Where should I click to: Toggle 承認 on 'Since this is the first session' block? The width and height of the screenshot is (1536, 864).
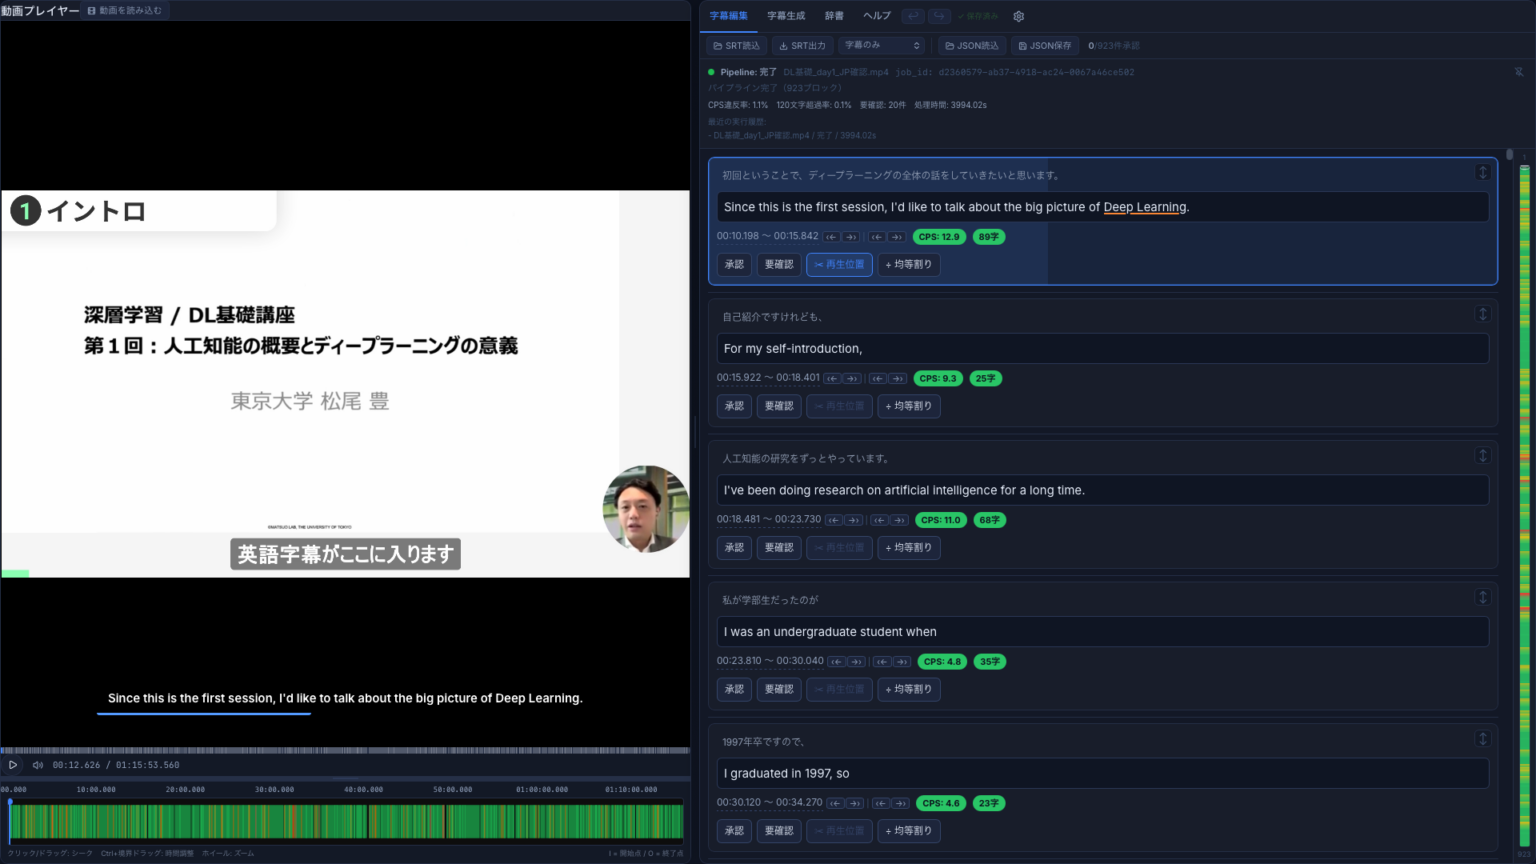pyautogui.click(x=734, y=265)
